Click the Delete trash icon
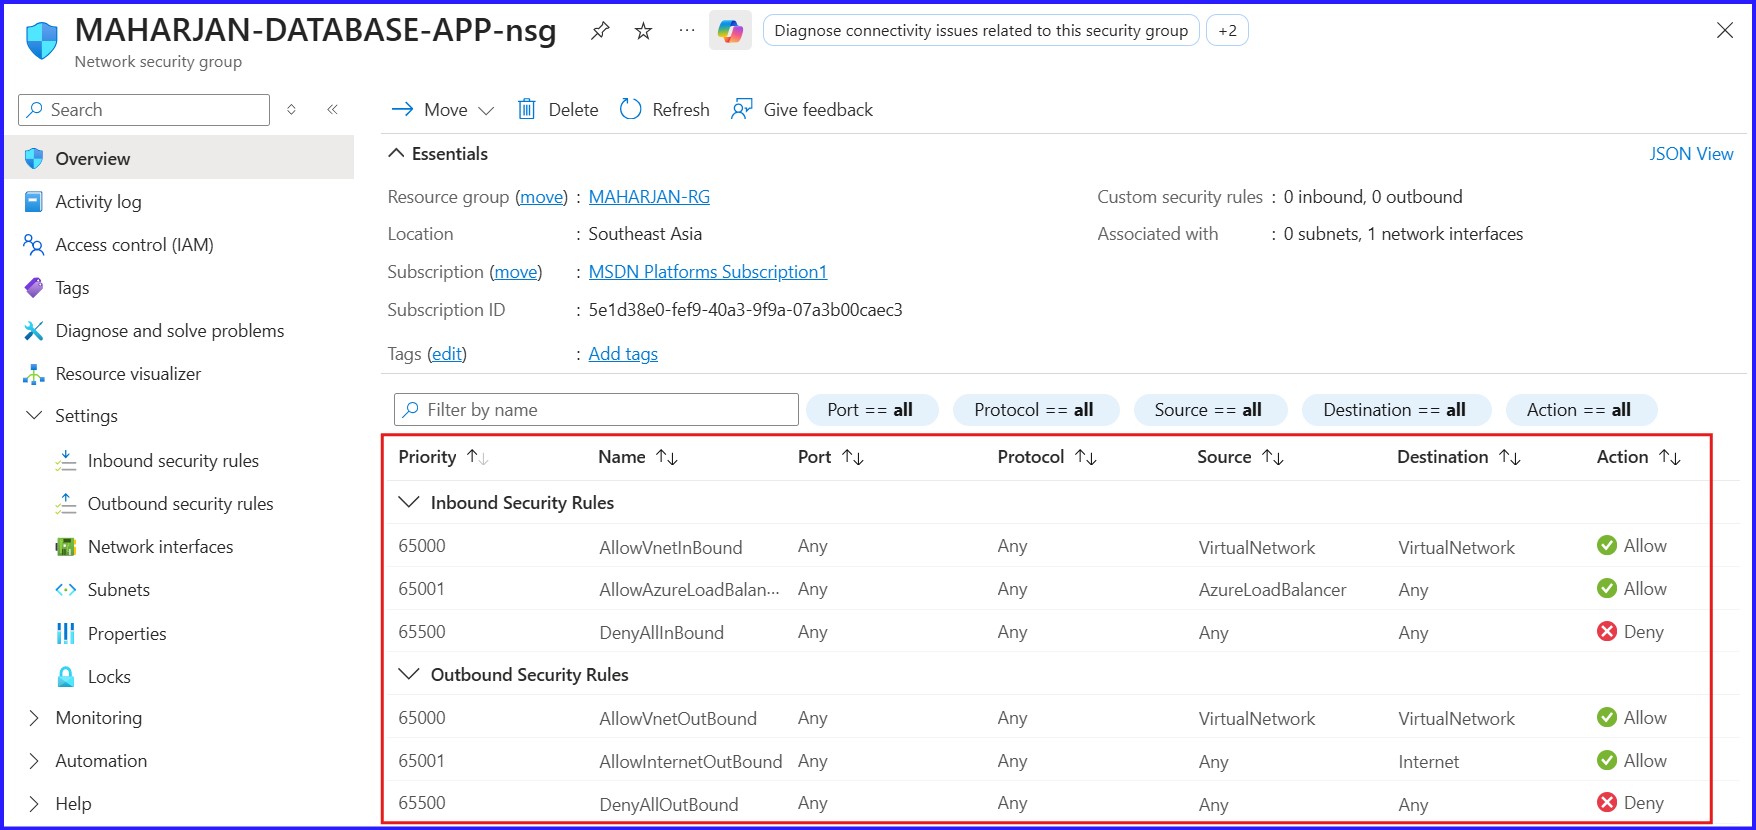The height and width of the screenshot is (830, 1756). [x=527, y=109]
